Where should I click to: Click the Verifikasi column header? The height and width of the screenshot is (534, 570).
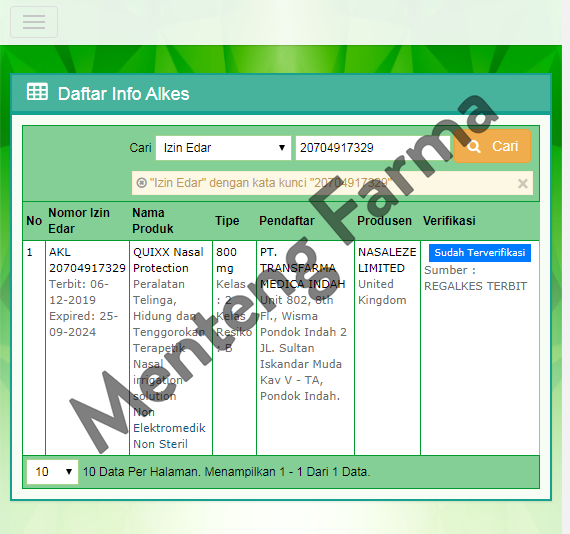[449, 221]
